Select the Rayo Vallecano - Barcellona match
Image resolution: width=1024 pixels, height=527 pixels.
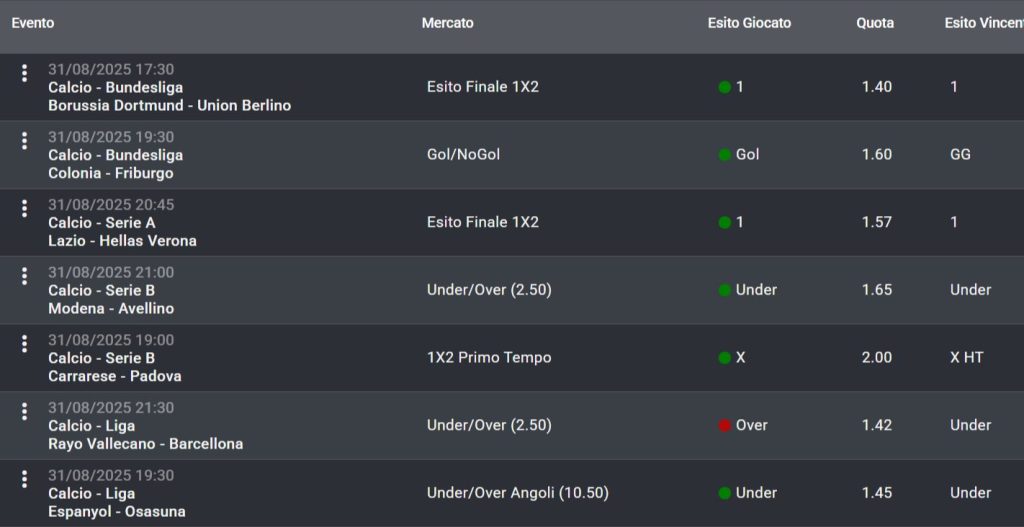coord(145,443)
